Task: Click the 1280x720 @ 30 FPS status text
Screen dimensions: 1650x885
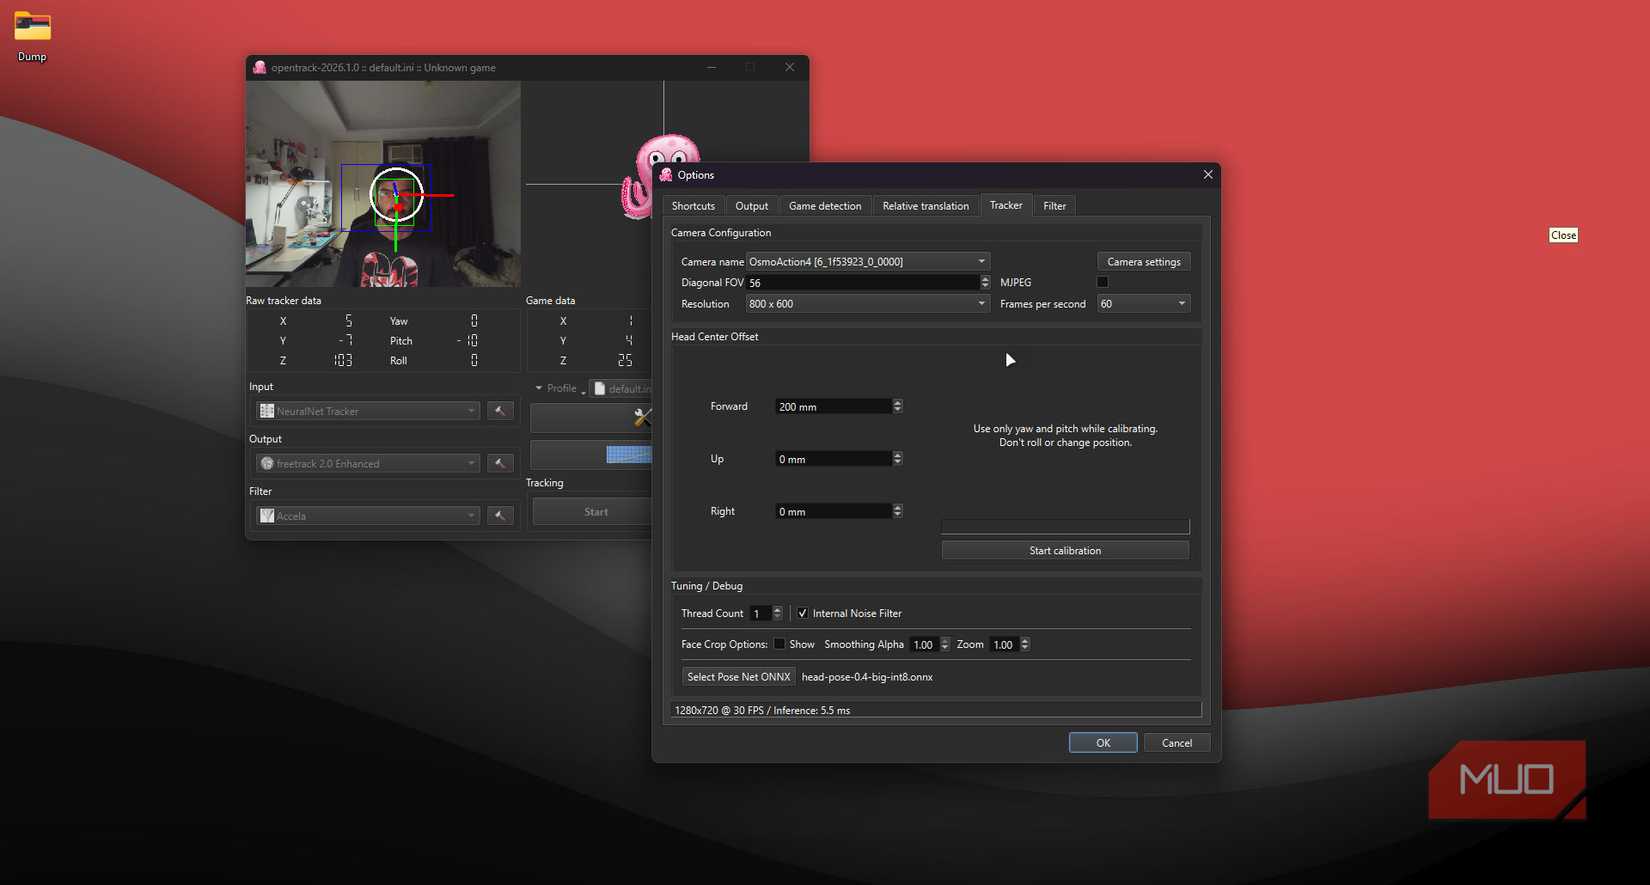Action: (762, 710)
